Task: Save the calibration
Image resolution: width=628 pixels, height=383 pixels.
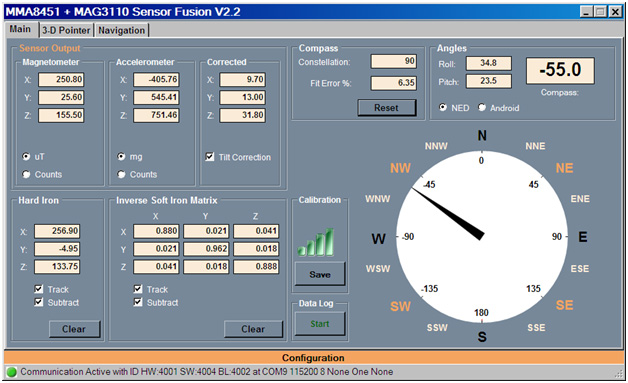Action: [x=320, y=274]
